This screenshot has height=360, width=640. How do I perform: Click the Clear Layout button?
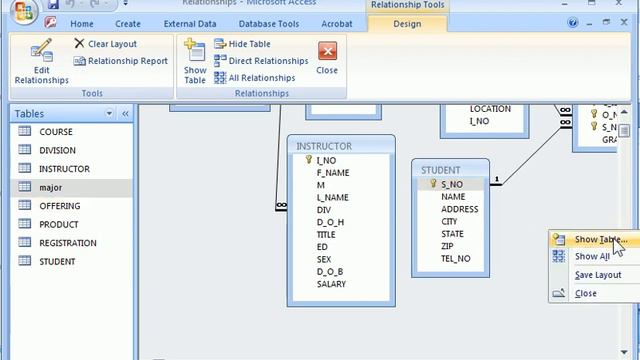[105, 44]
